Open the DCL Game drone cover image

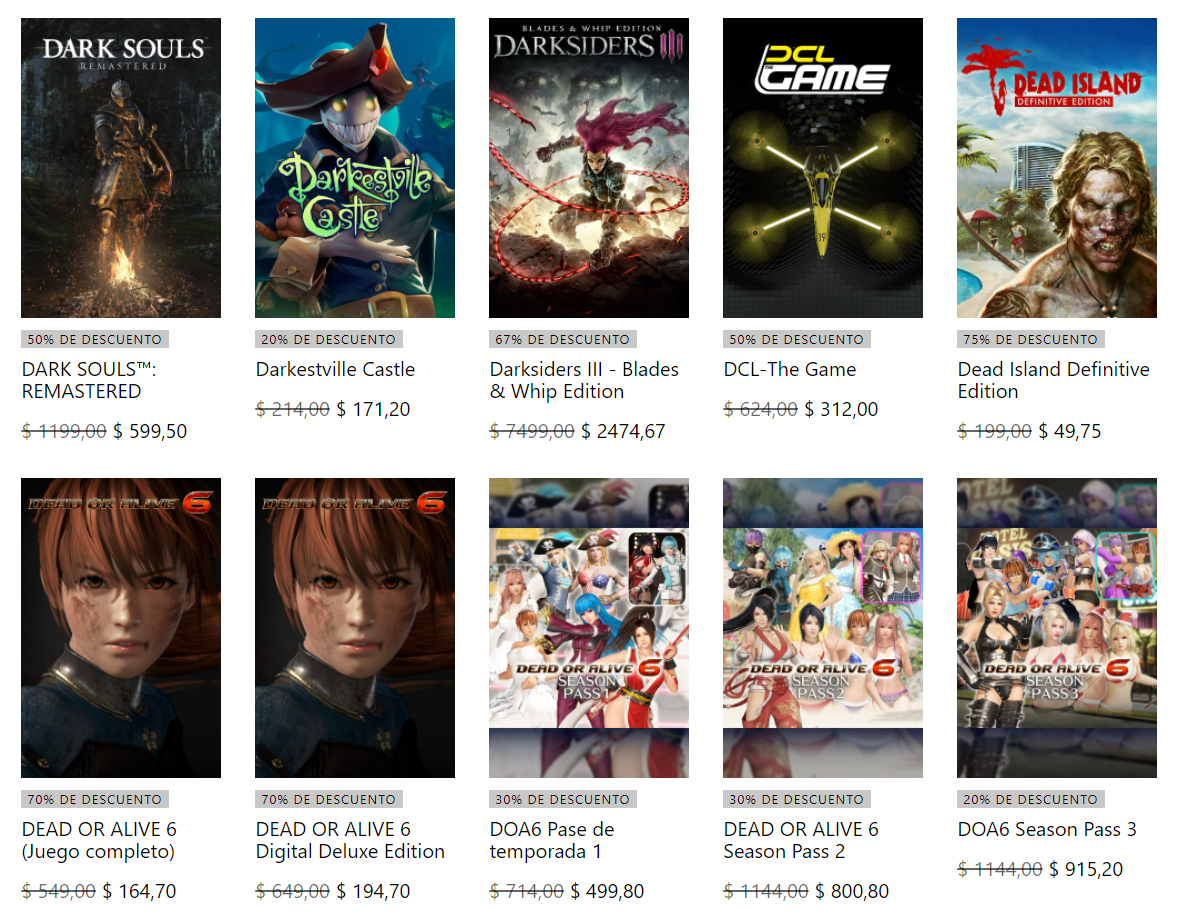pyautogui.click(x=823, y=168)
